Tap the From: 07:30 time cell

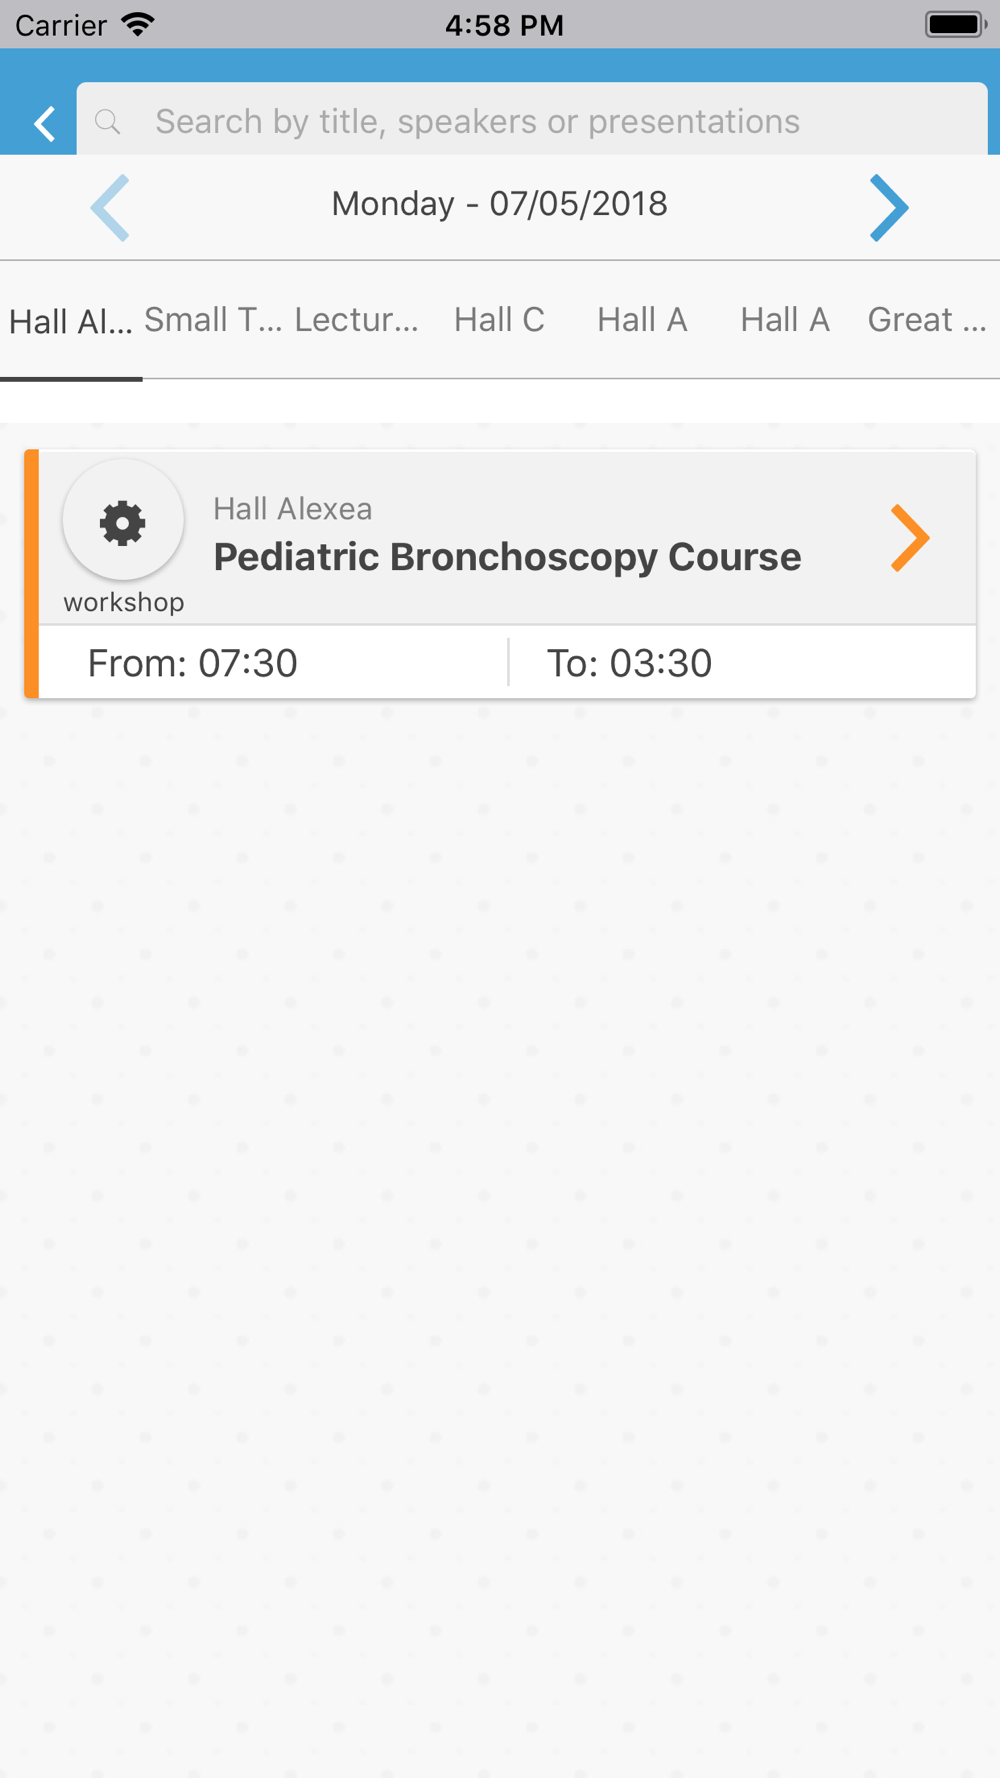click(x=273, y=663)
